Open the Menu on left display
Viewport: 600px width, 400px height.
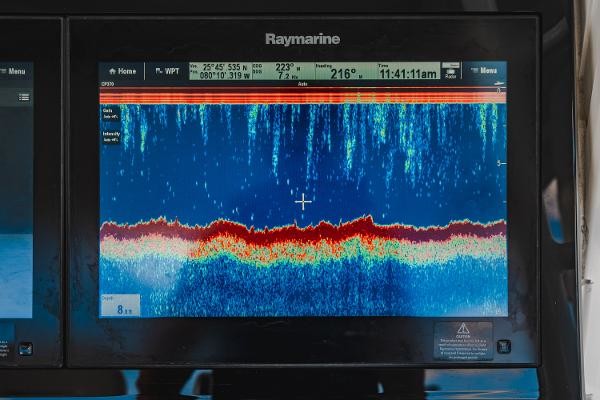pos(17,71)
